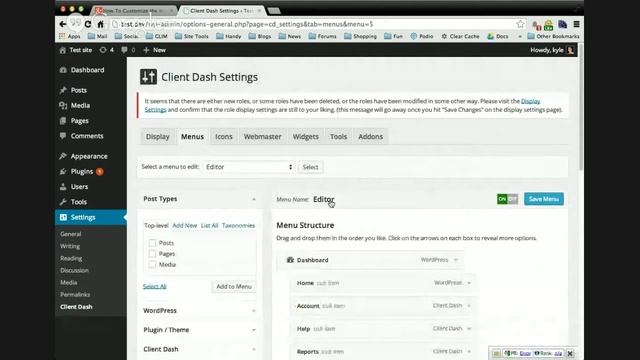
Task: Open Clear Cache bookmark
Action: (460, 36)
